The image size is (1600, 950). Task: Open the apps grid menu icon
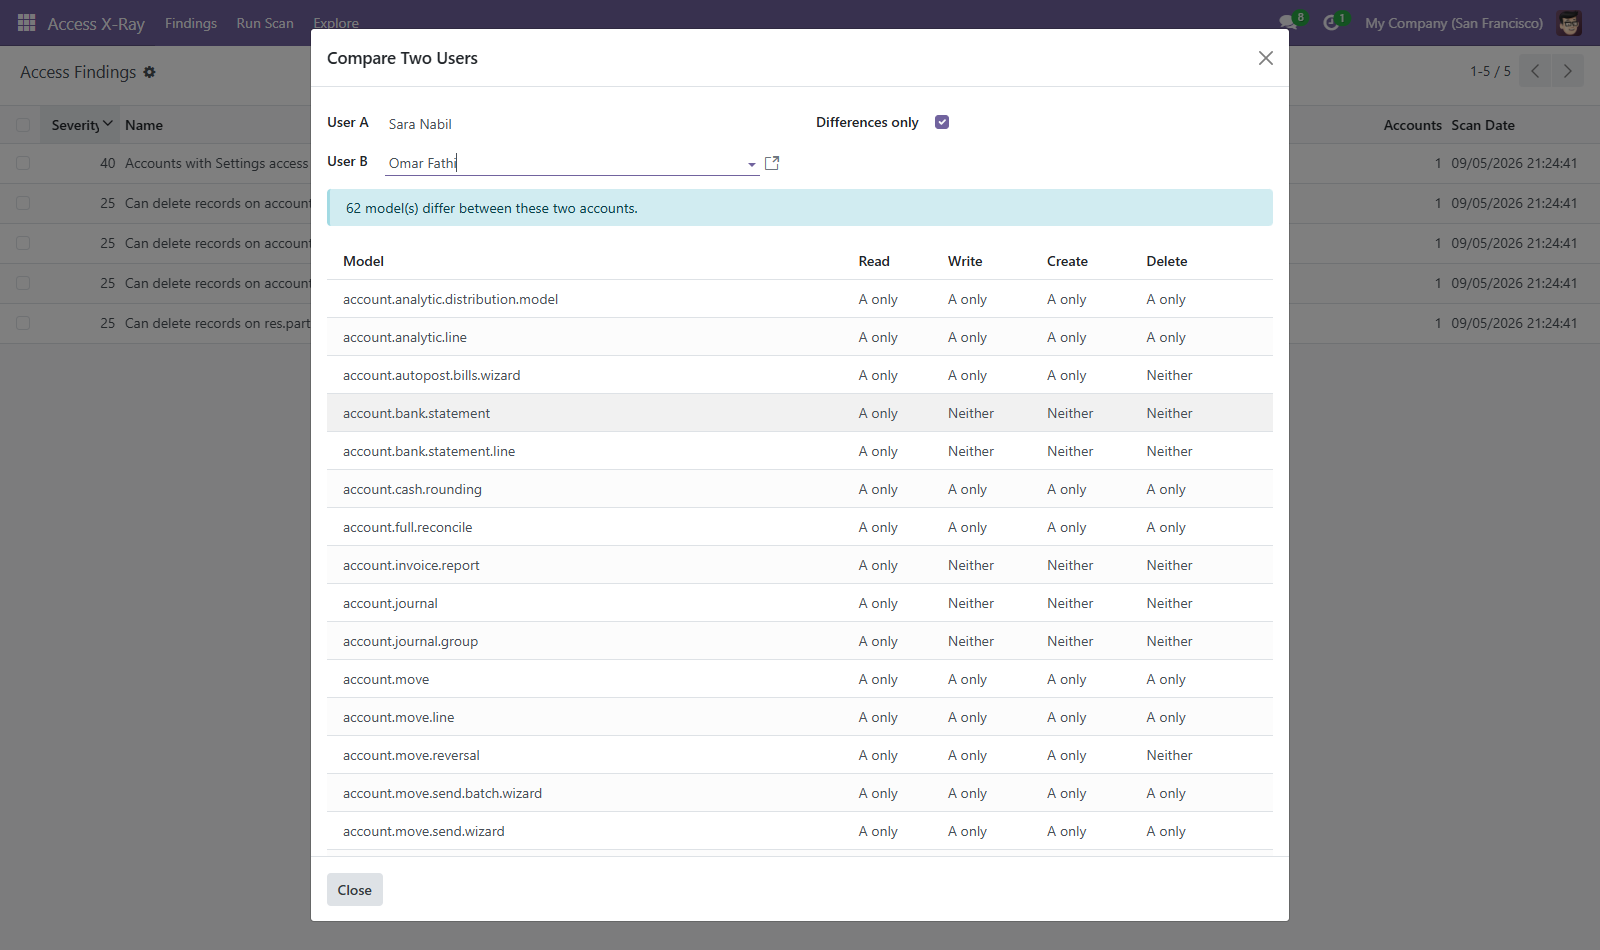click(x=27, y=22)
